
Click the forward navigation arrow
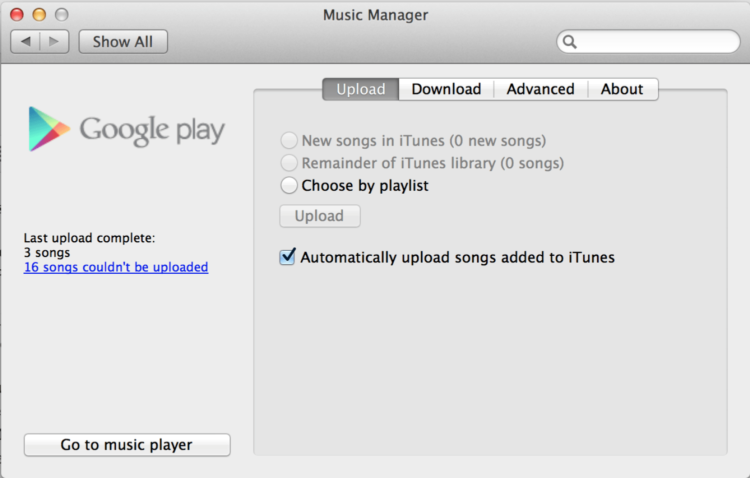click(54, 41)
